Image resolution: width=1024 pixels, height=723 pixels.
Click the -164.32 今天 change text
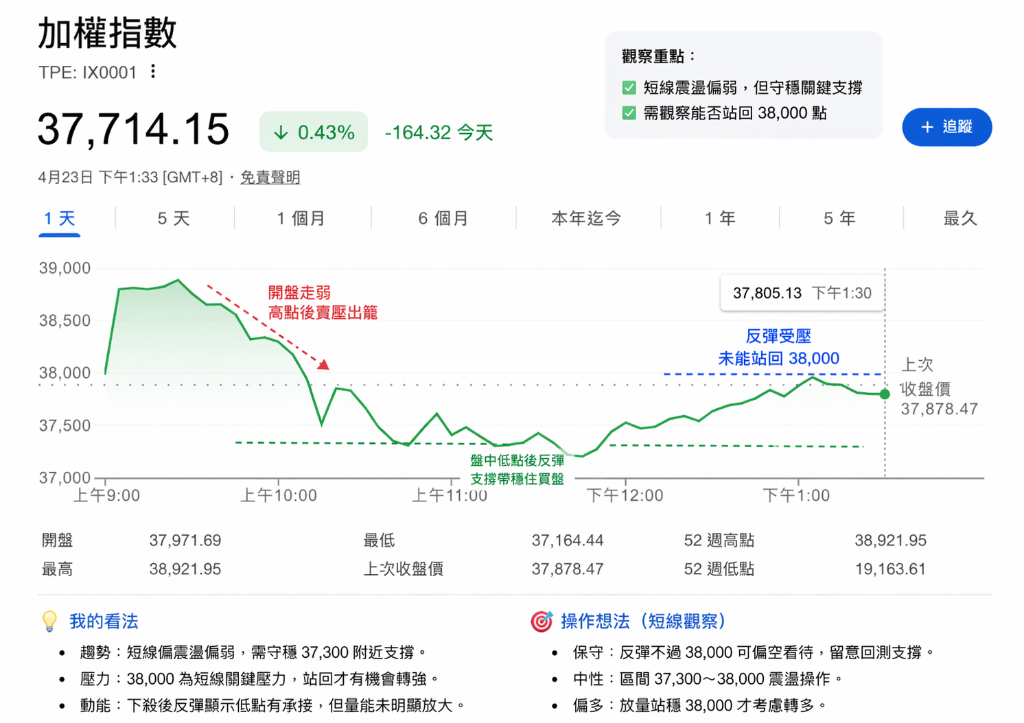[x=439, y=133]
